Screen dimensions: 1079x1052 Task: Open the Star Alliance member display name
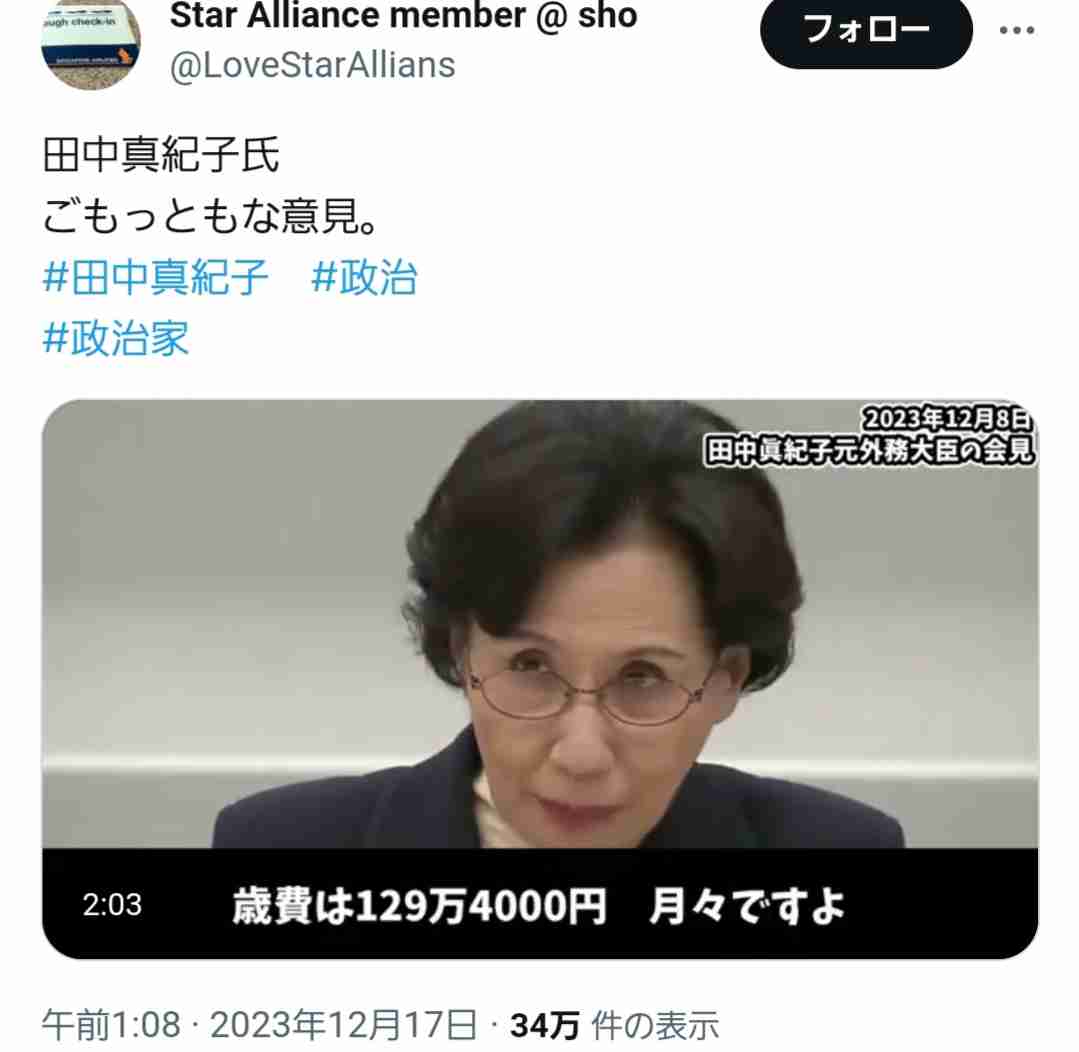[403, 15]
